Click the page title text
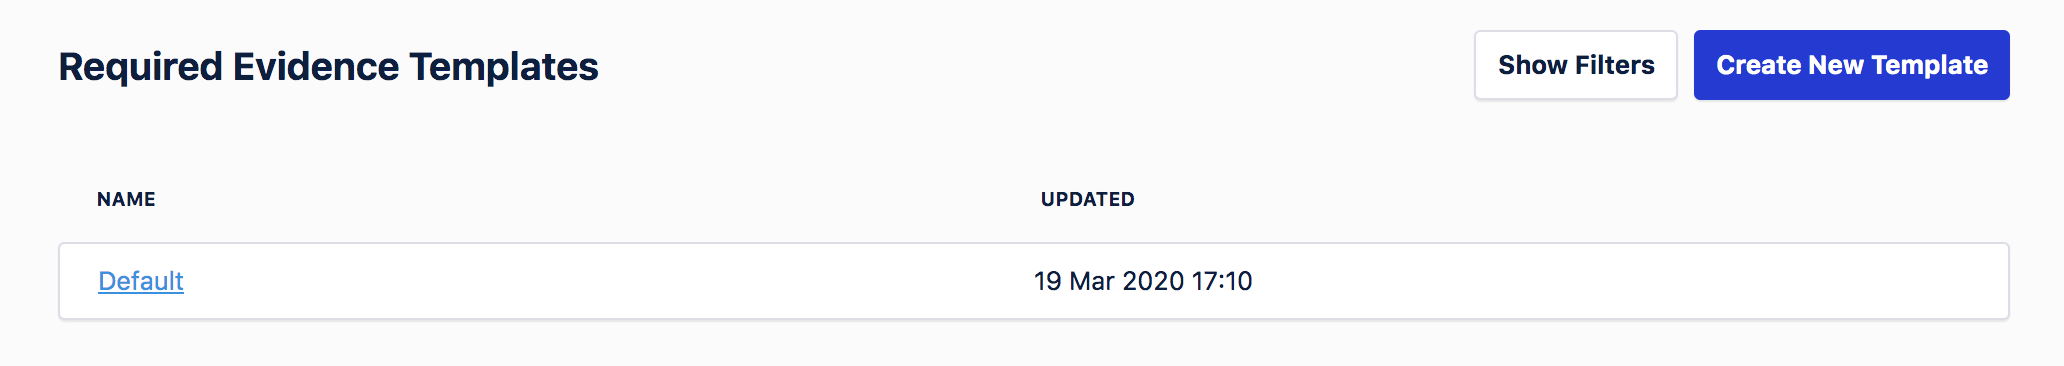 [x=328, y=67]
